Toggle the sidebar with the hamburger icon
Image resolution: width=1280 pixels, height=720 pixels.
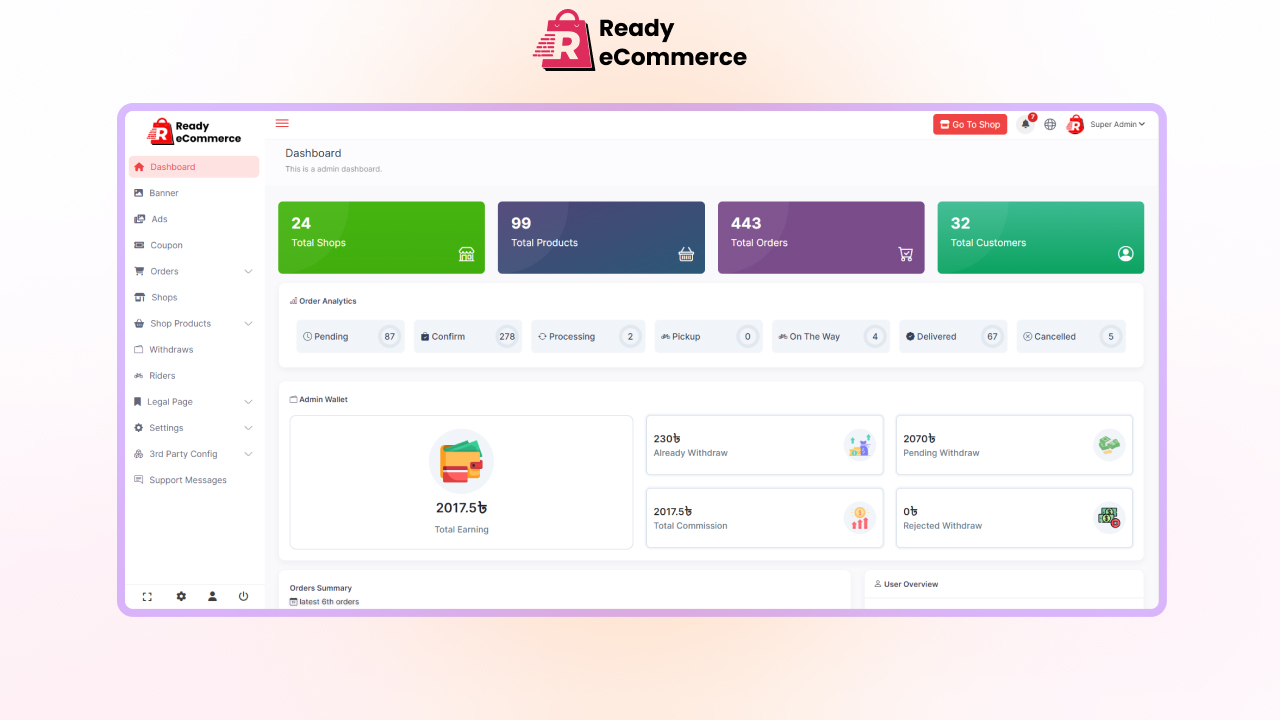(282, 123)
